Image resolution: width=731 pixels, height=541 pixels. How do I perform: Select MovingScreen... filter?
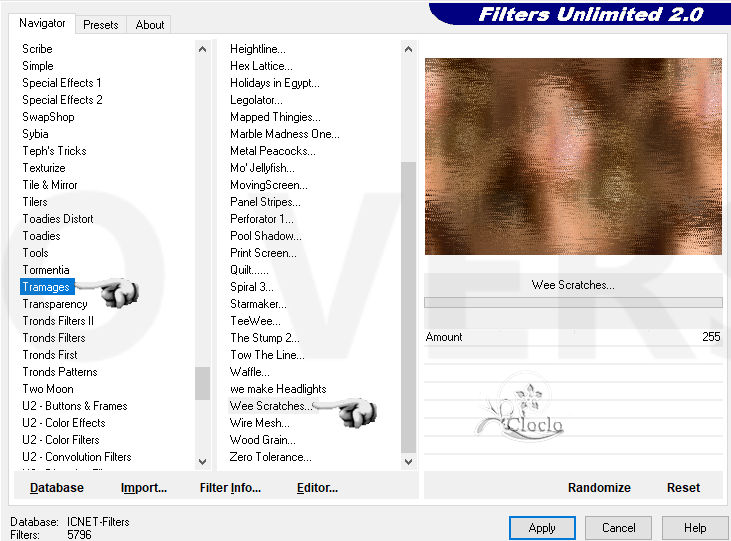click(269, 185)
